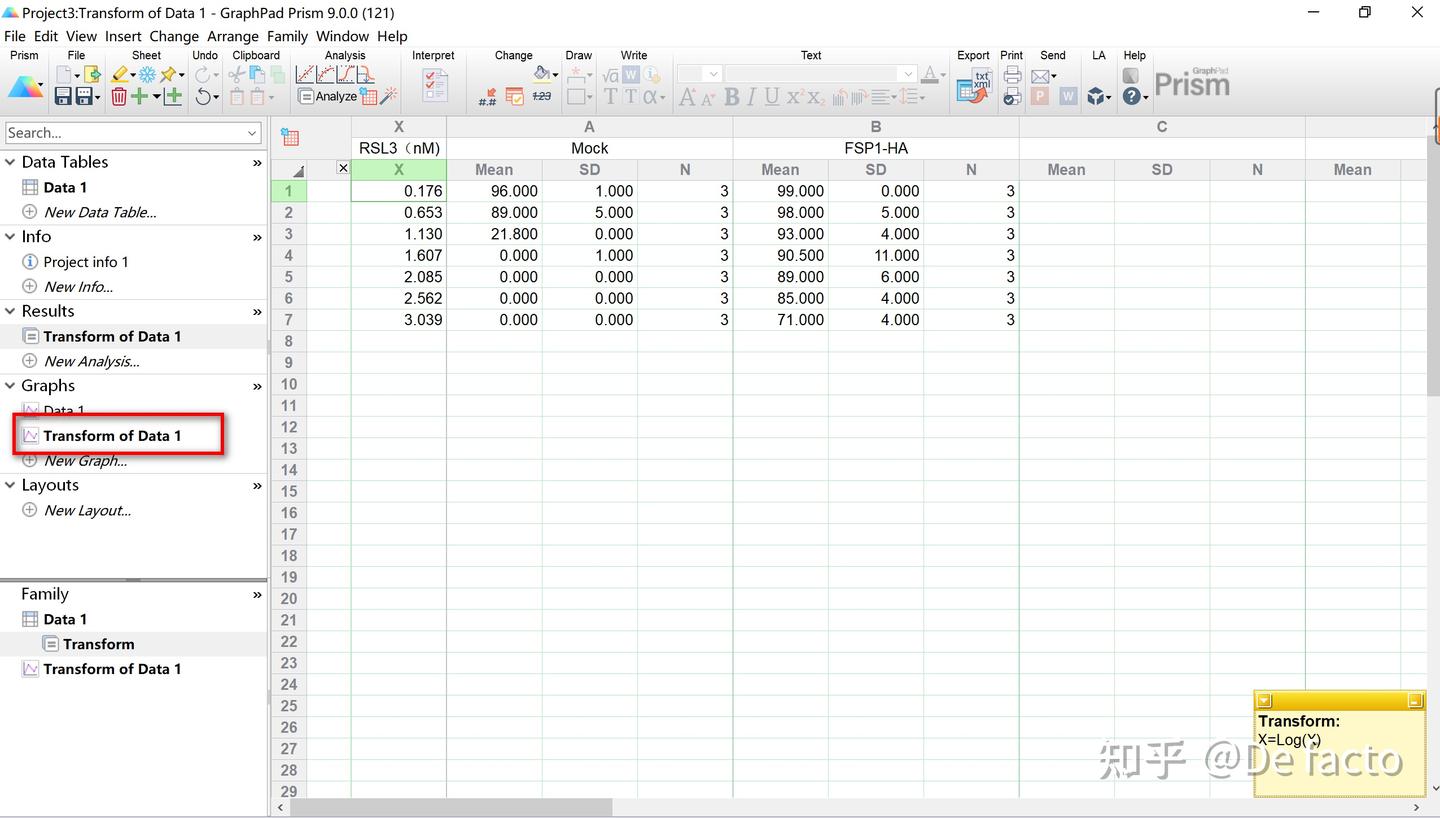The image size is (1440, 818).
Task: Click cell with value 21.800
Action: [x=494, y=234]
